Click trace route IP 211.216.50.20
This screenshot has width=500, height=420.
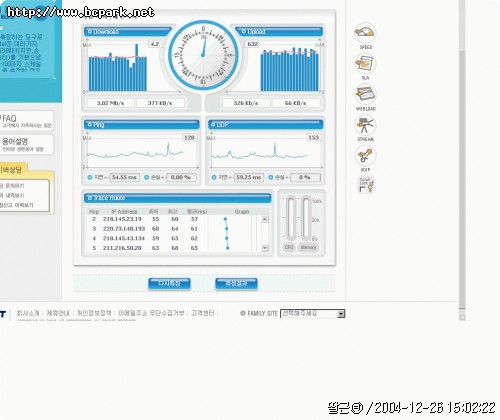tap(122, 248)
